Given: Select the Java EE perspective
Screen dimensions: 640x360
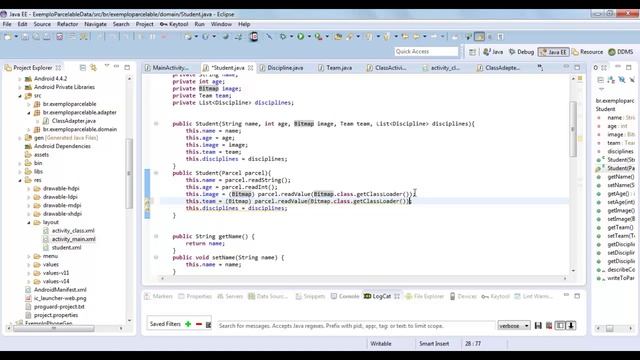Looking at the screenshot, I should click(x=553, y=52).
